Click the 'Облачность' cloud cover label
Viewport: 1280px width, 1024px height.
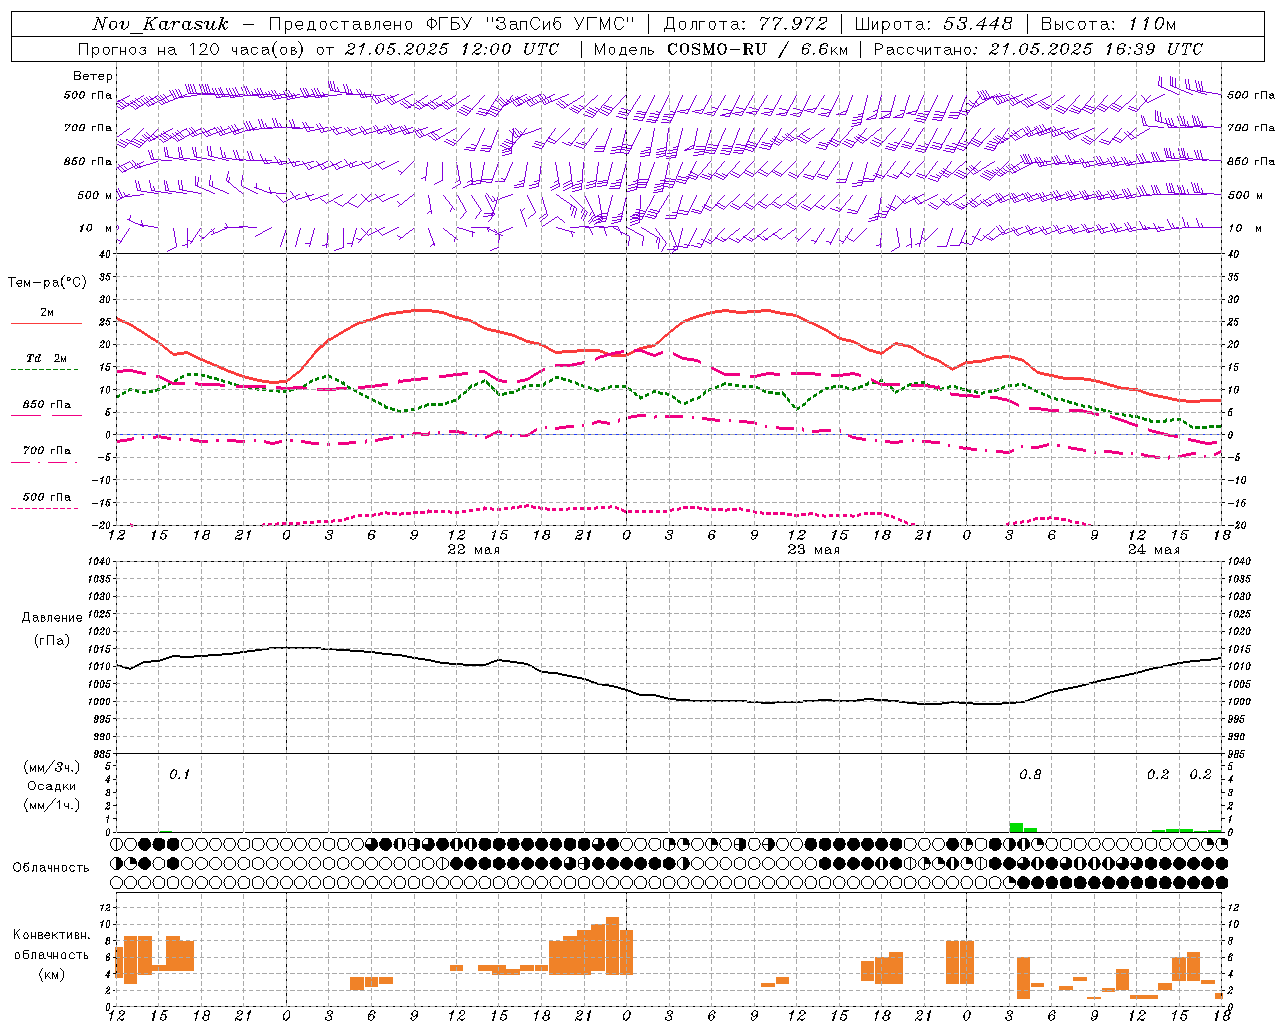[51, 867]
